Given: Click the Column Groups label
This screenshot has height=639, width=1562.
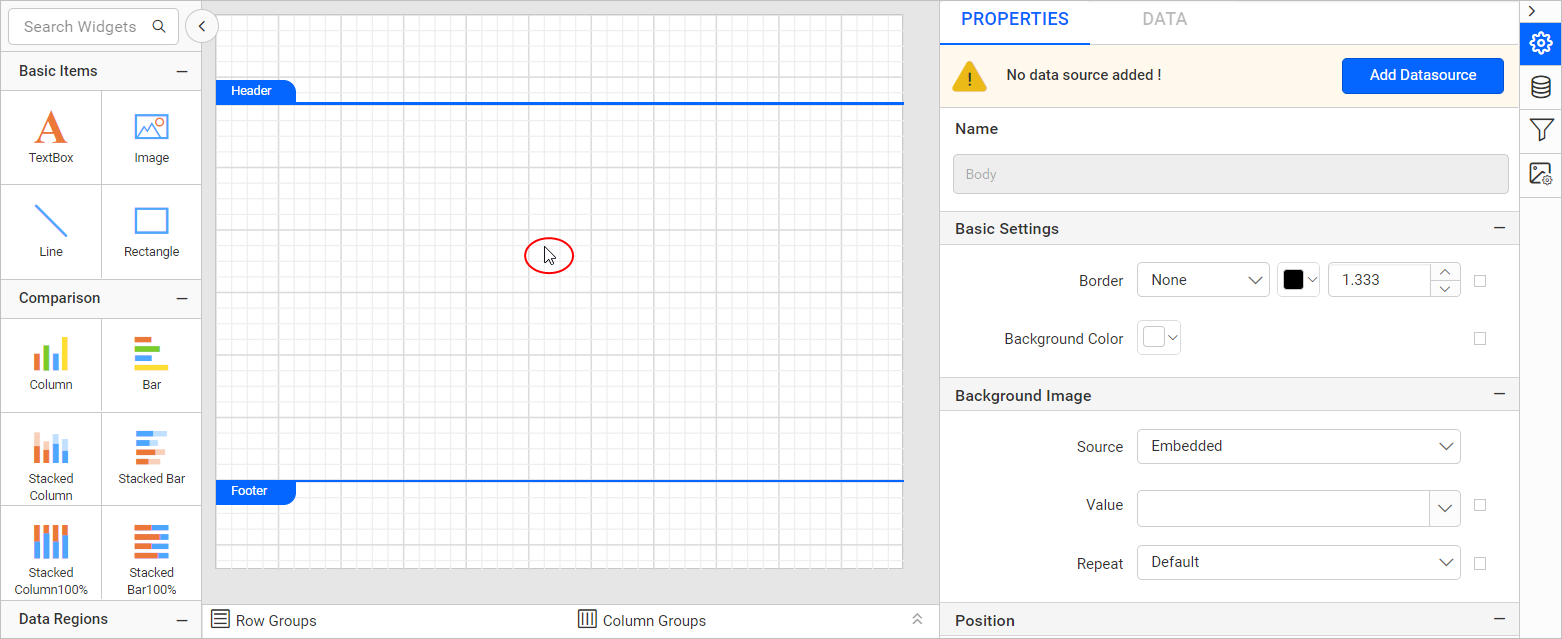Looking at the screenshot, I should 654,621.
